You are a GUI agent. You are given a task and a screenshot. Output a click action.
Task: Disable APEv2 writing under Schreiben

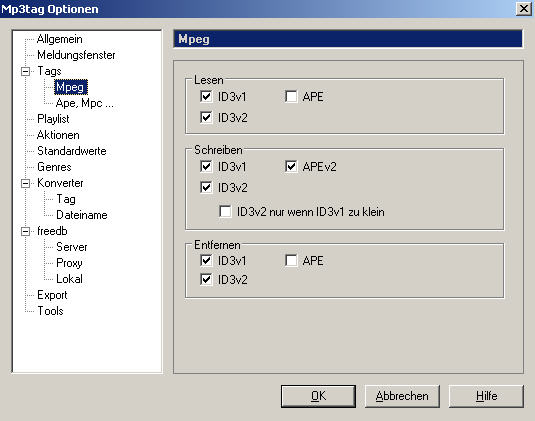291,166
